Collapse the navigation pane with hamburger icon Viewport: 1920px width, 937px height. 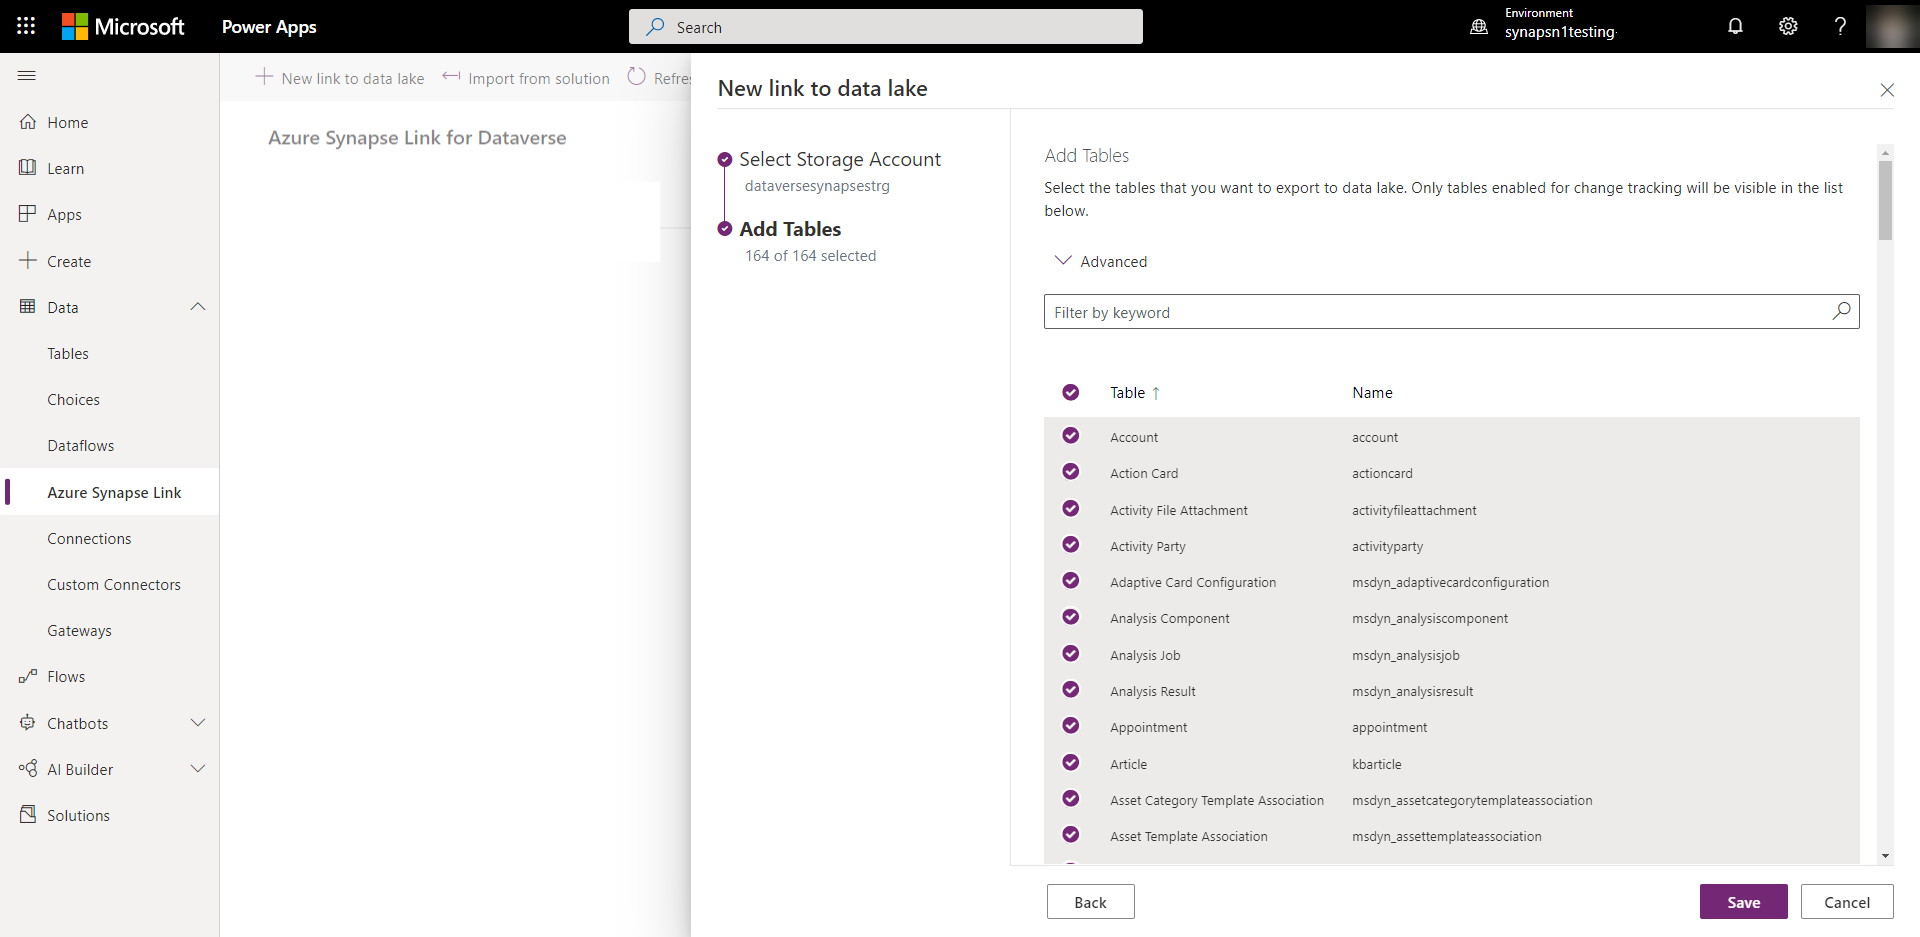pyautogui.click(x=27, y=75)
